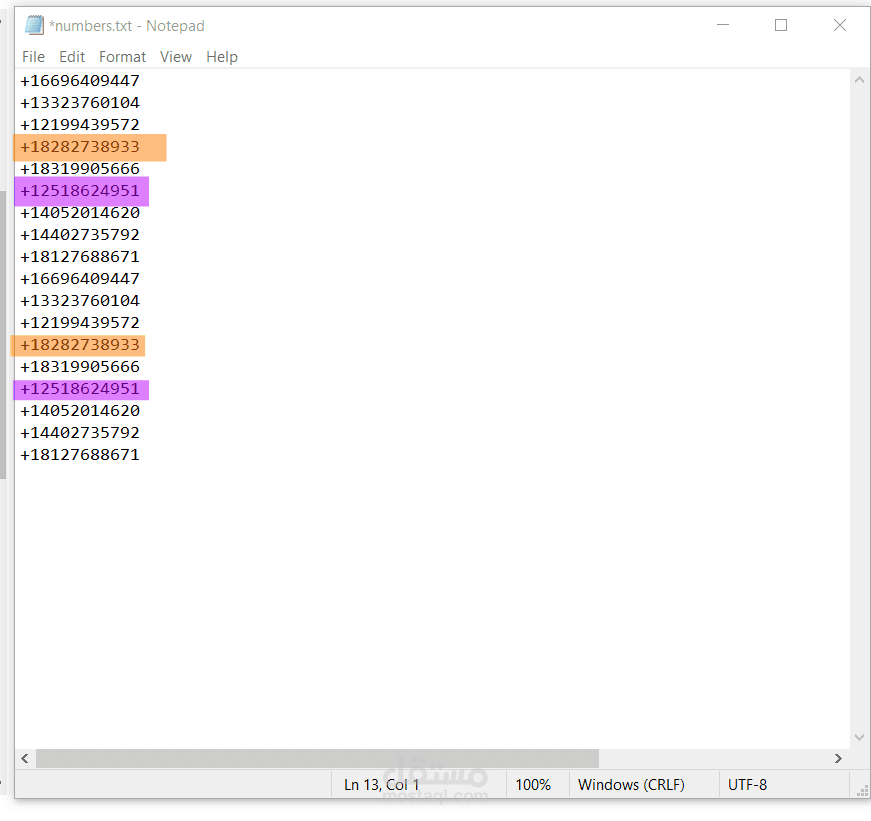Open the Help menu
This screenshot has height=821, width=871.
pyautogui.click(x=222, y=57)
